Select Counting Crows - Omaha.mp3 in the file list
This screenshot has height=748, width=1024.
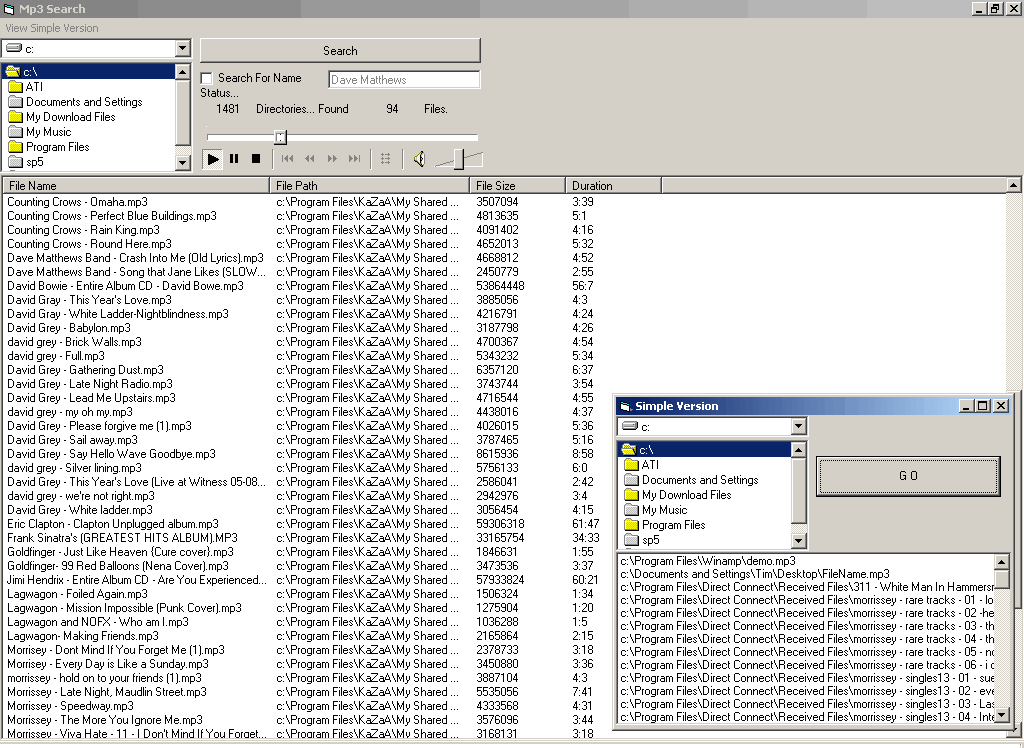pyautogui.click(x=78, y=202)
